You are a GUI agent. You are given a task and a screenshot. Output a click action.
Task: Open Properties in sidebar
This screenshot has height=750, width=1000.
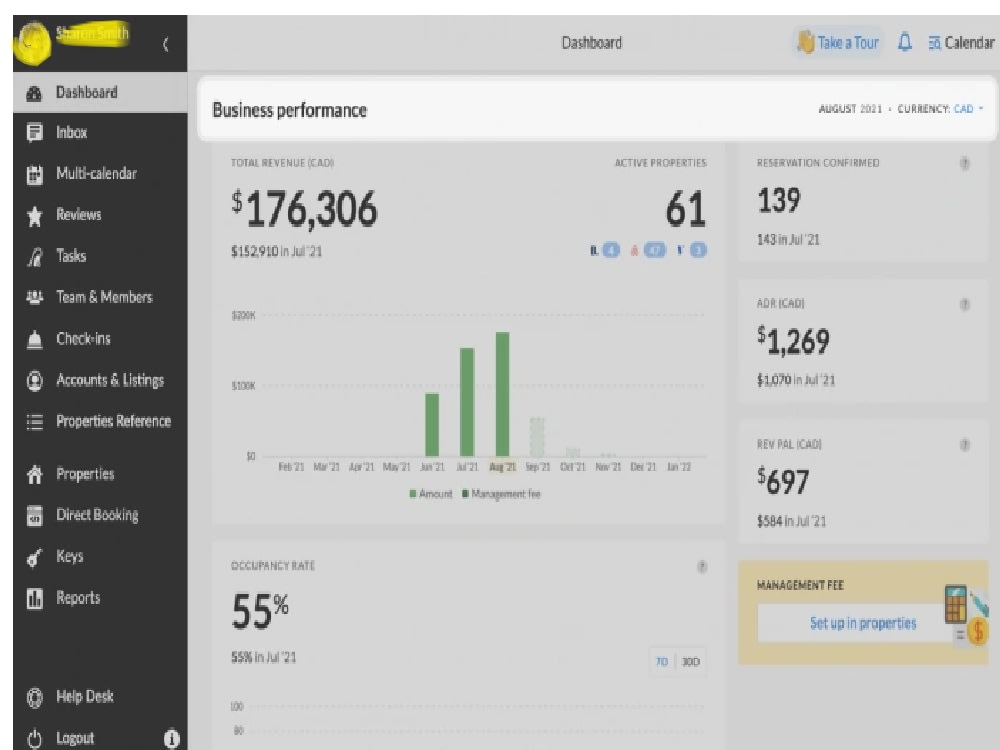[x=85, y=474]
